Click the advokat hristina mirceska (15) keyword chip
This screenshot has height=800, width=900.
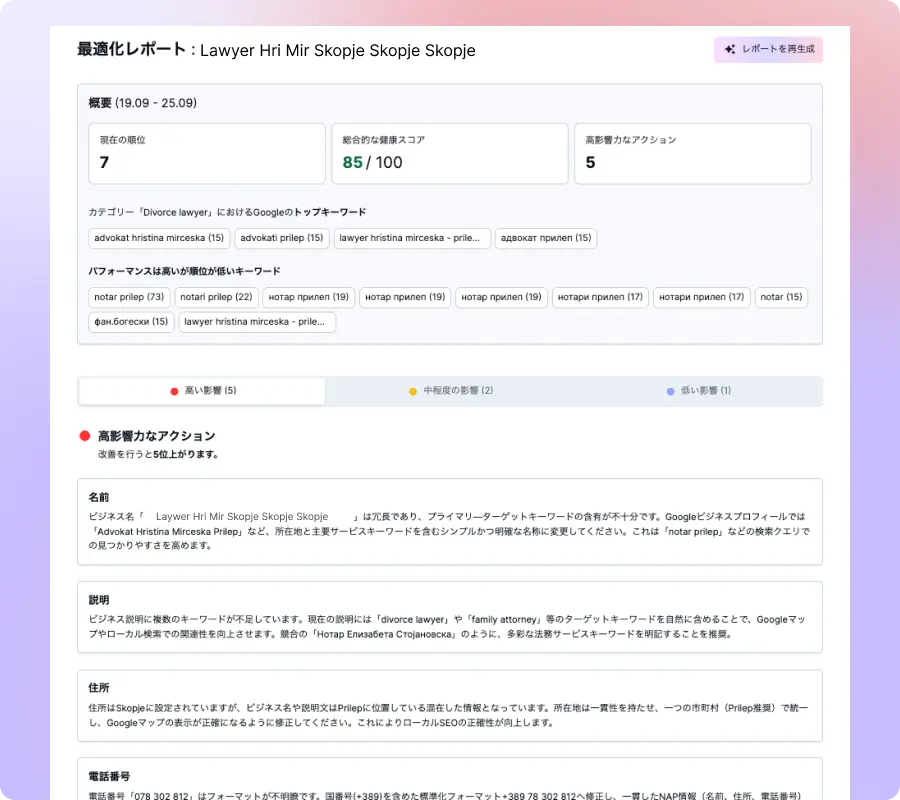(x=158, y=238)
